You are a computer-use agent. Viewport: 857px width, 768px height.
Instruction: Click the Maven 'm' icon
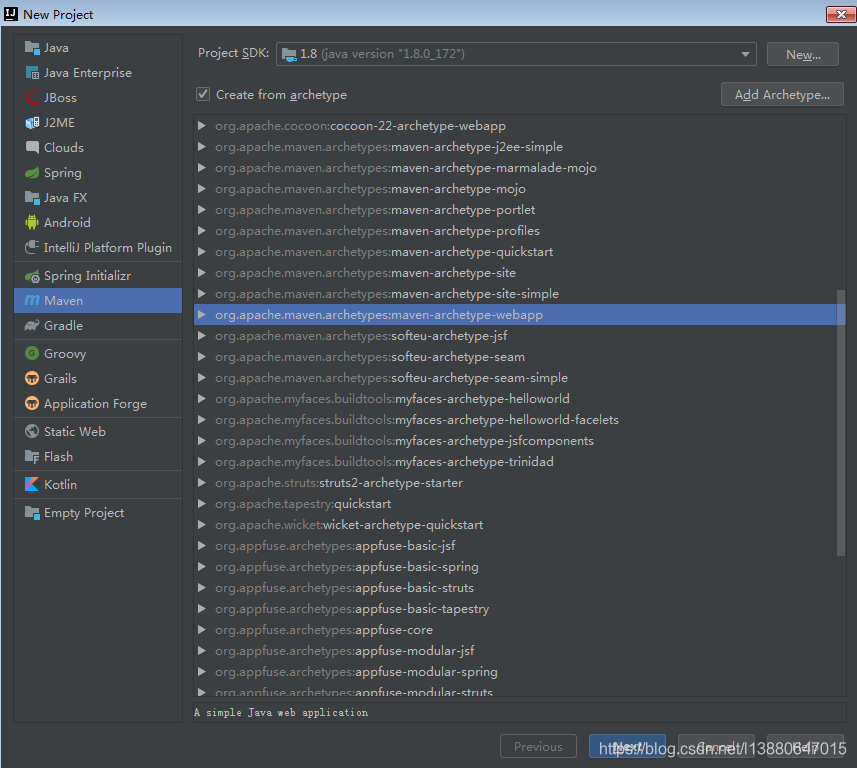(x=32, y=301)
